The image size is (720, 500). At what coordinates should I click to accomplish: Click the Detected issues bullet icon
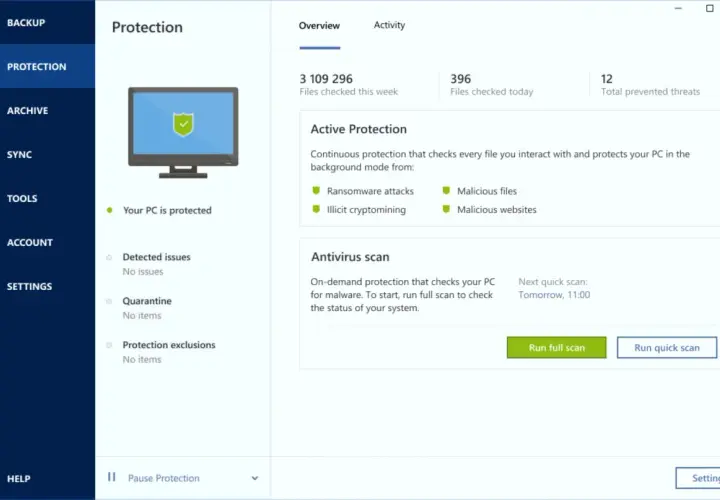click(109, 257)
